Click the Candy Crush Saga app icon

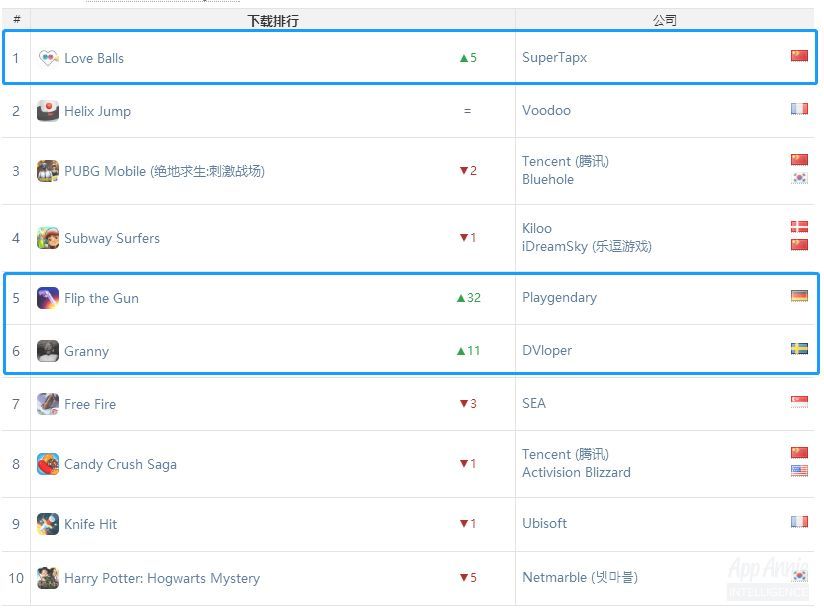[x=48, y=464]
